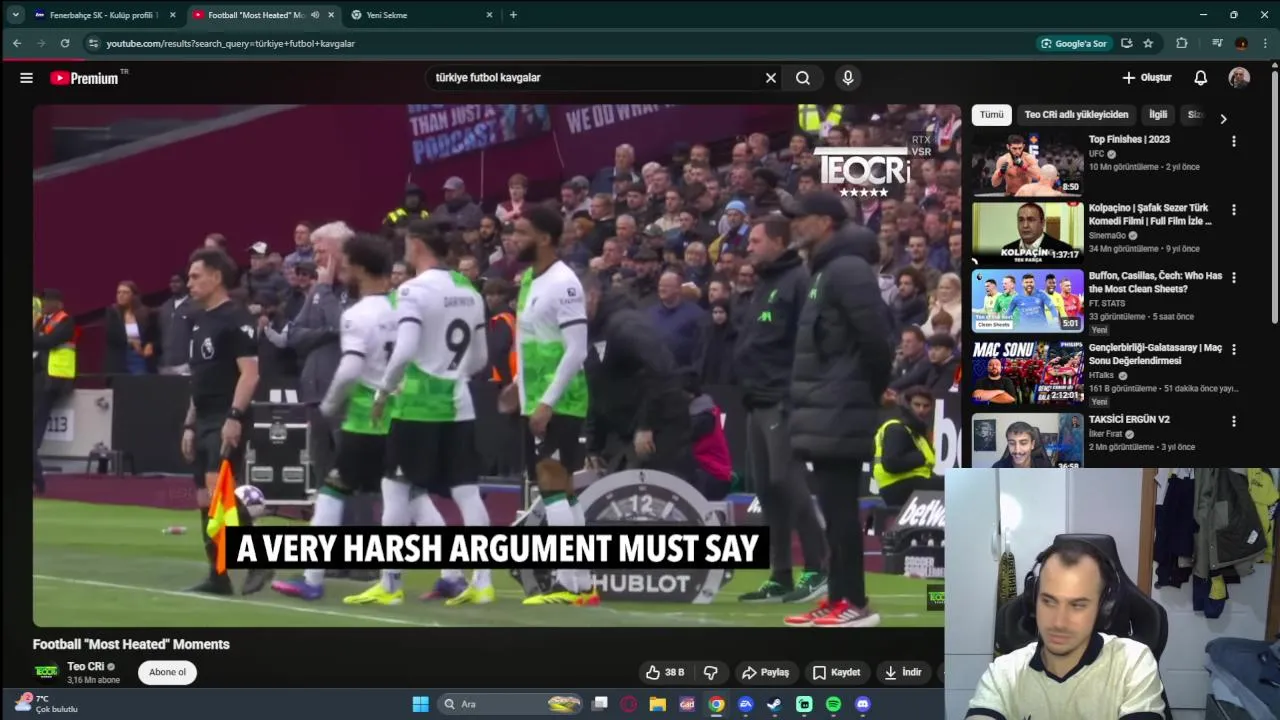This screenshot has width=1280, height=720.
Task: Click the browser address bar URL
Action: (231, 44)
